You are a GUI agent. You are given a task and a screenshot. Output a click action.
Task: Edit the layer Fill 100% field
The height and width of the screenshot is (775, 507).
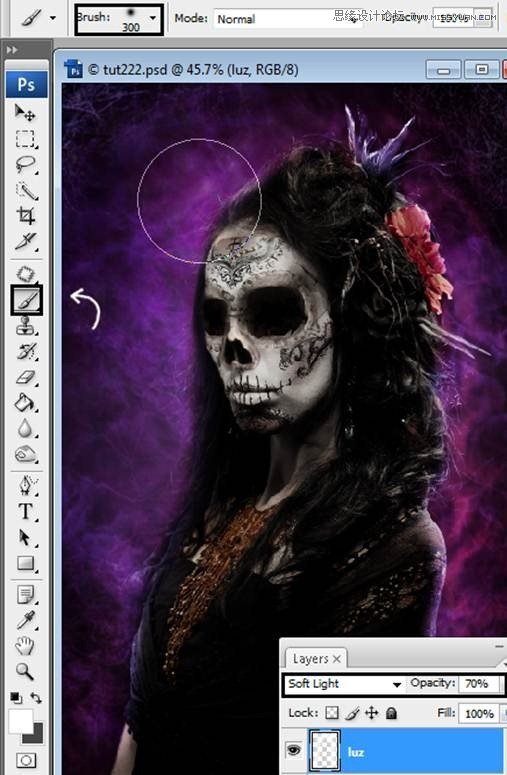click(479, 714)
